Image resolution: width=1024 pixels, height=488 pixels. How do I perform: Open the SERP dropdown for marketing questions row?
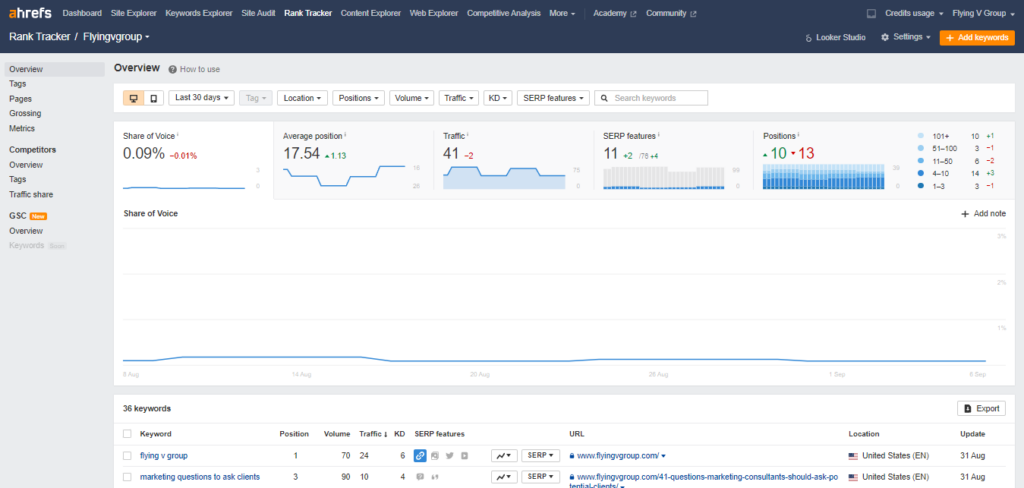click(x=541, y=476)
